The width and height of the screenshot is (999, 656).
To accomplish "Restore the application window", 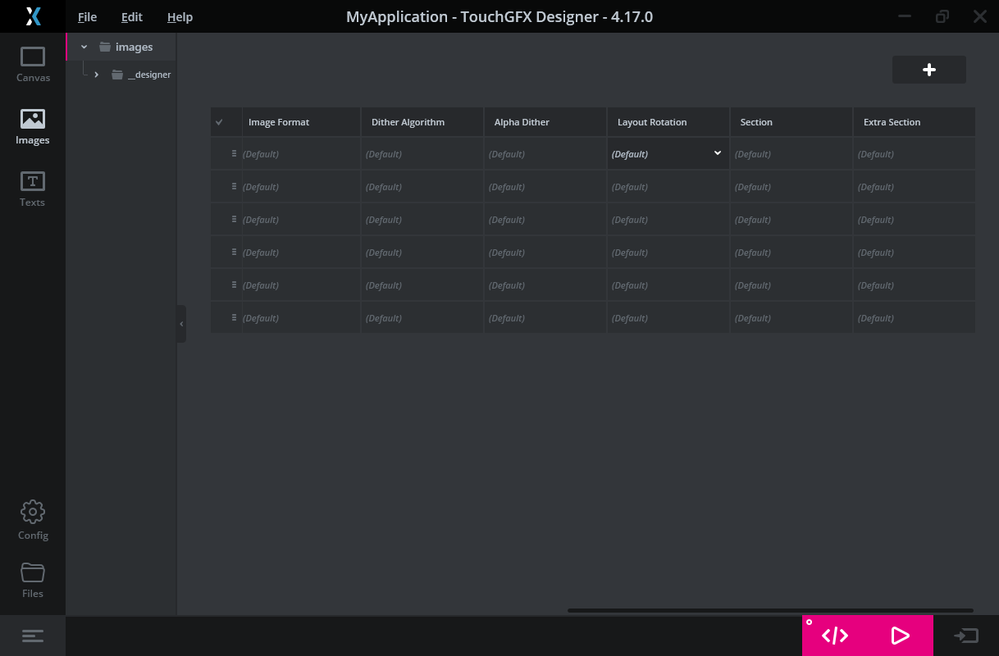I will pos(942,17).
